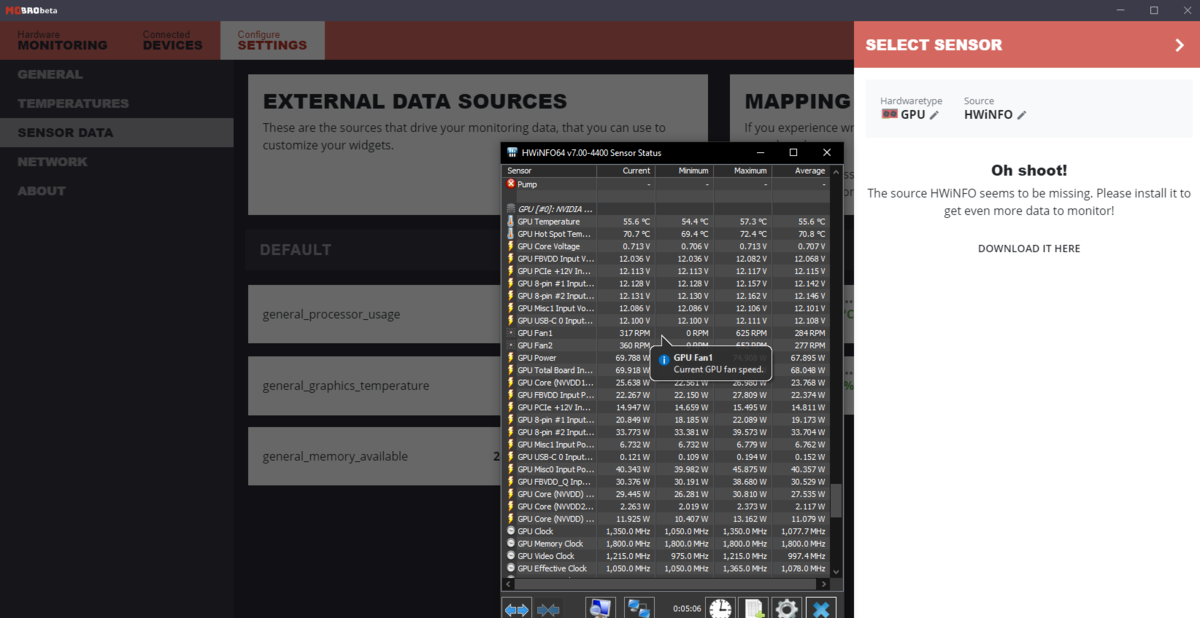Open Network settings section
1200x618 pixels.
point(52,161)
